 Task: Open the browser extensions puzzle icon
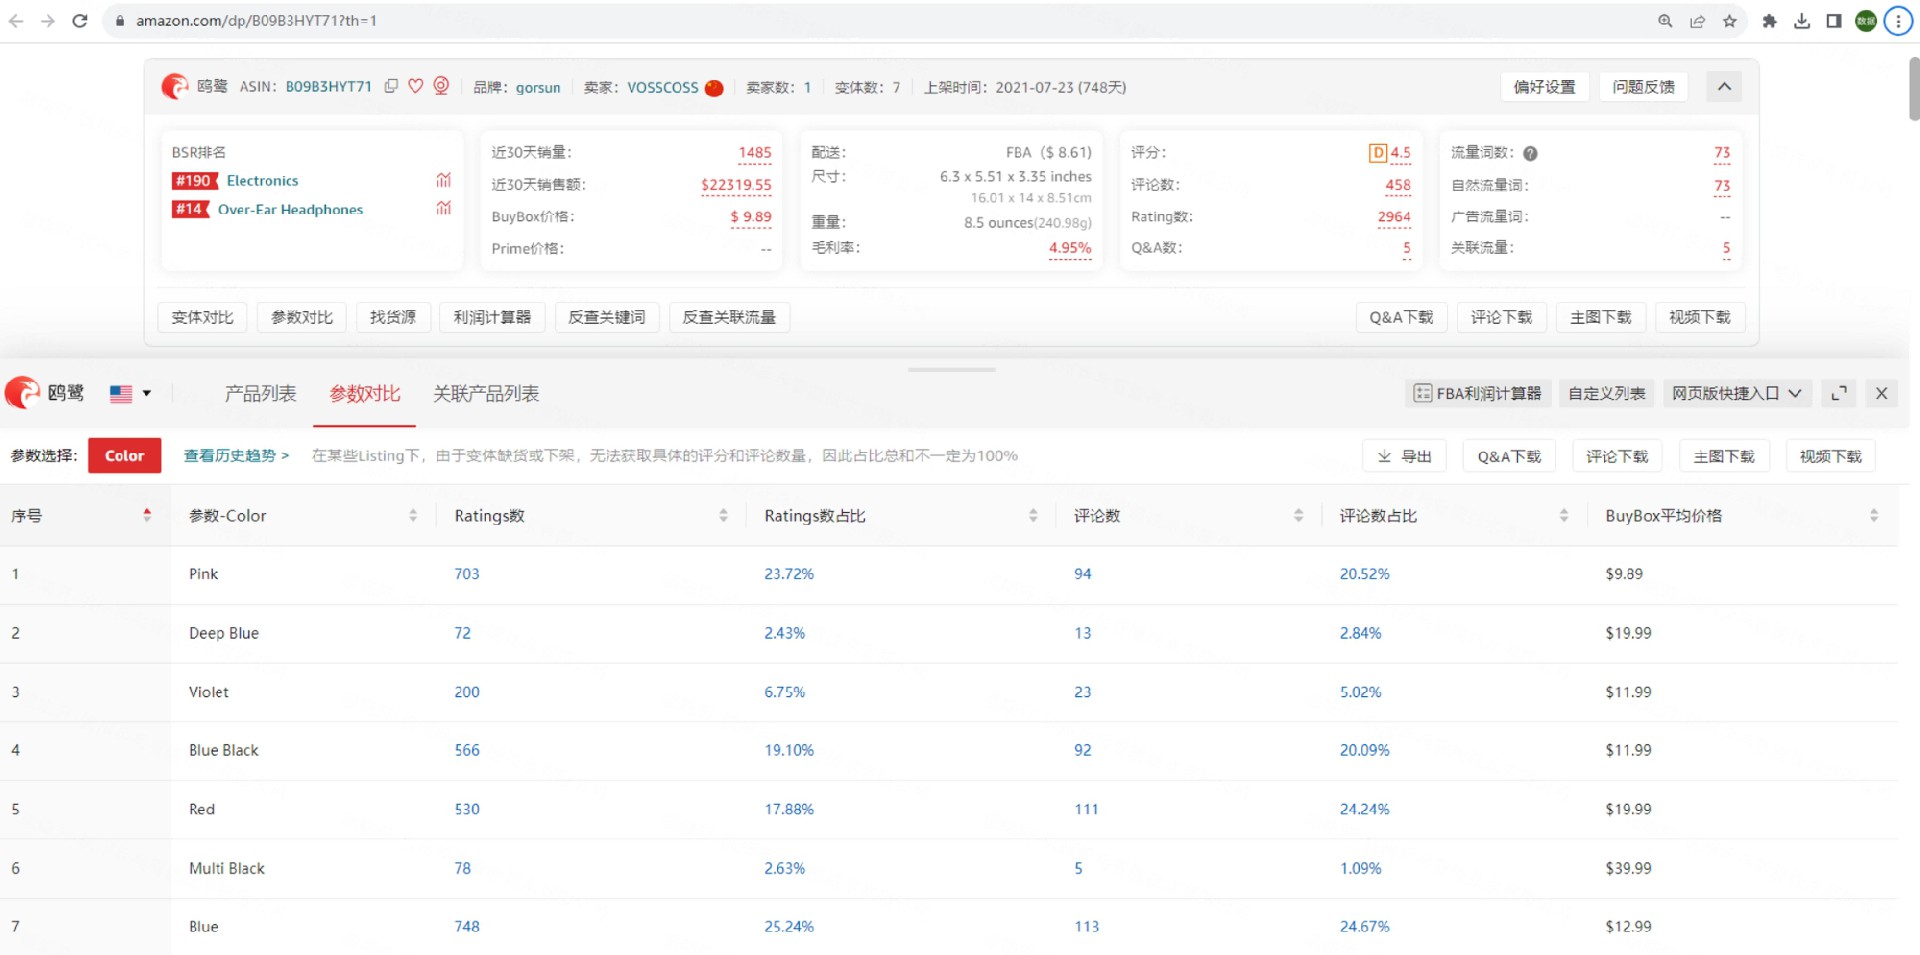click(x=1769, y=21)
